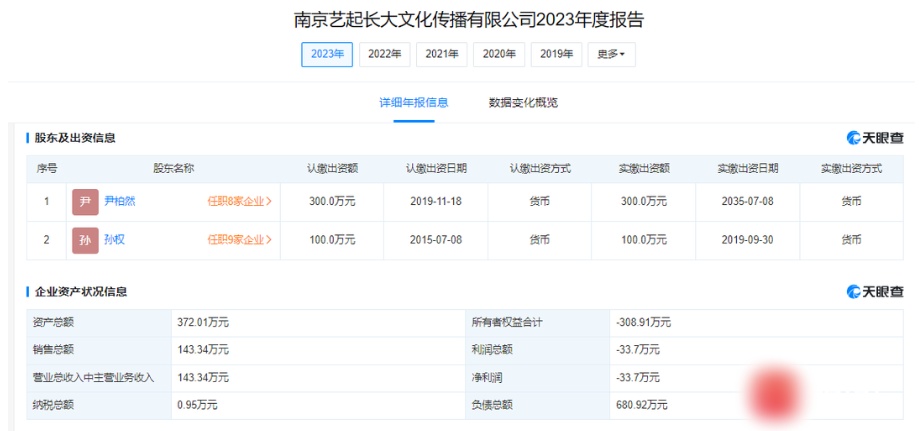Click the 孙 avatar icon

[86, 240]
